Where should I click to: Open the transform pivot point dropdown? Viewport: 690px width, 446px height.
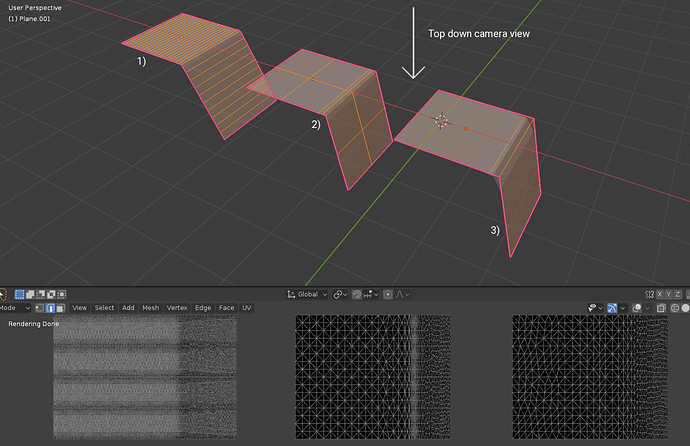340,294
